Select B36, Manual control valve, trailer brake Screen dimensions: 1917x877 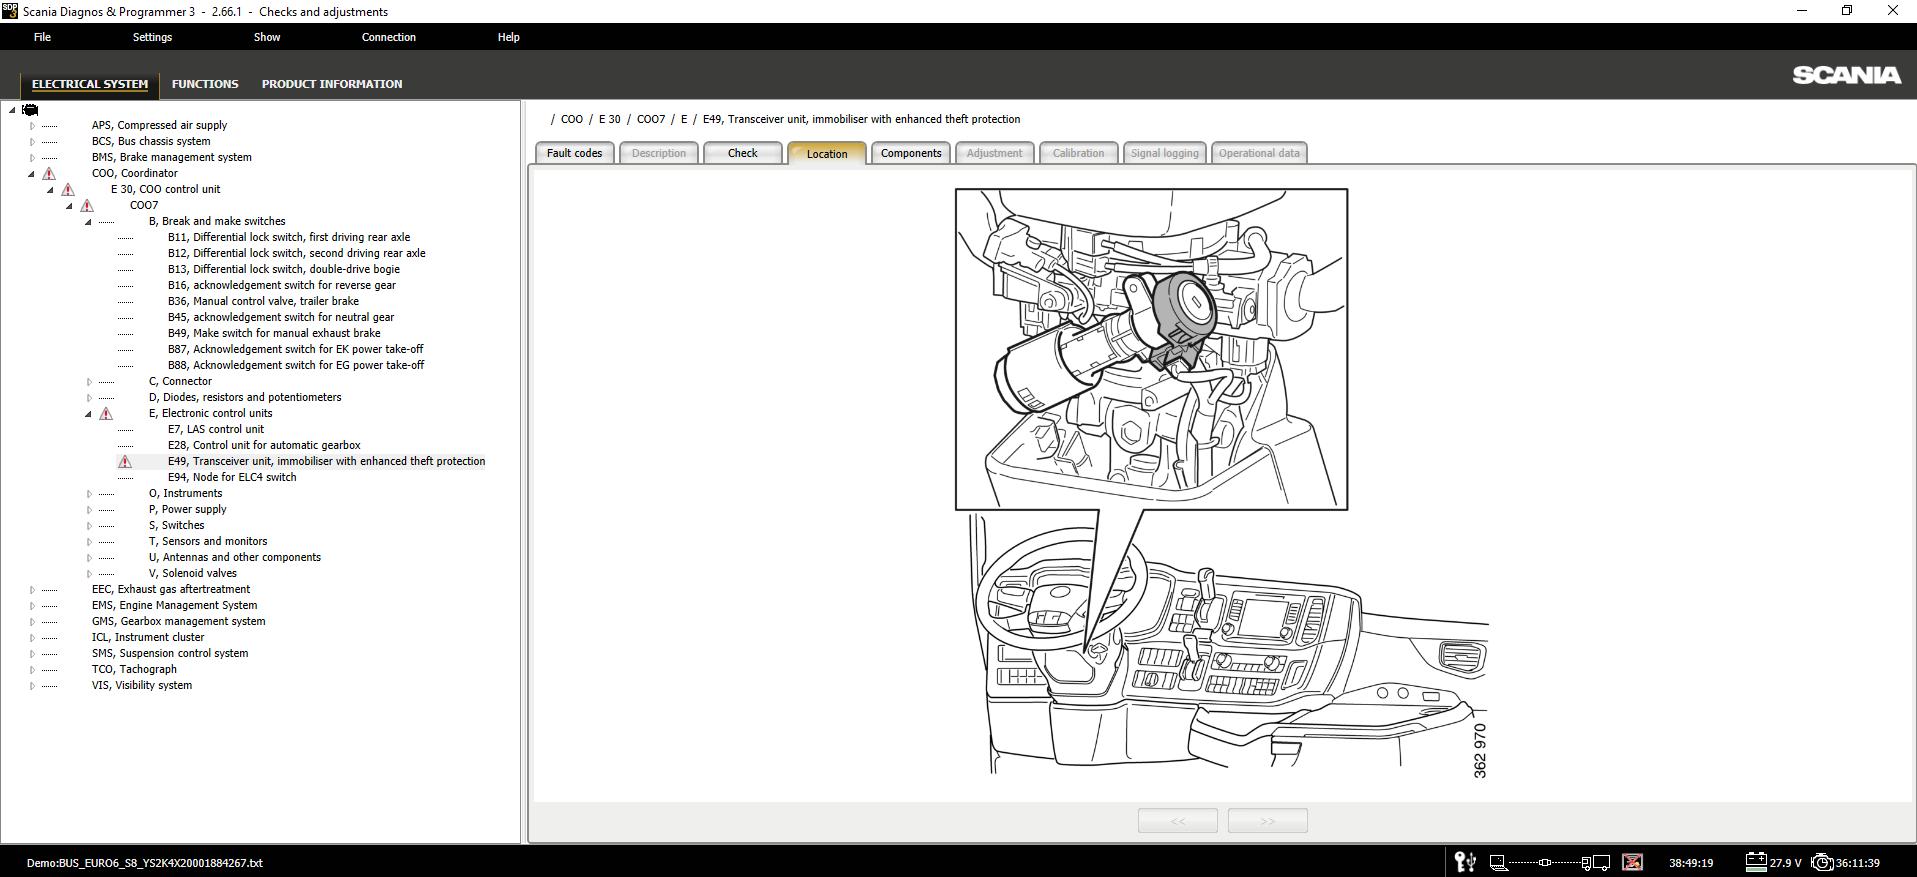point(263,301)
